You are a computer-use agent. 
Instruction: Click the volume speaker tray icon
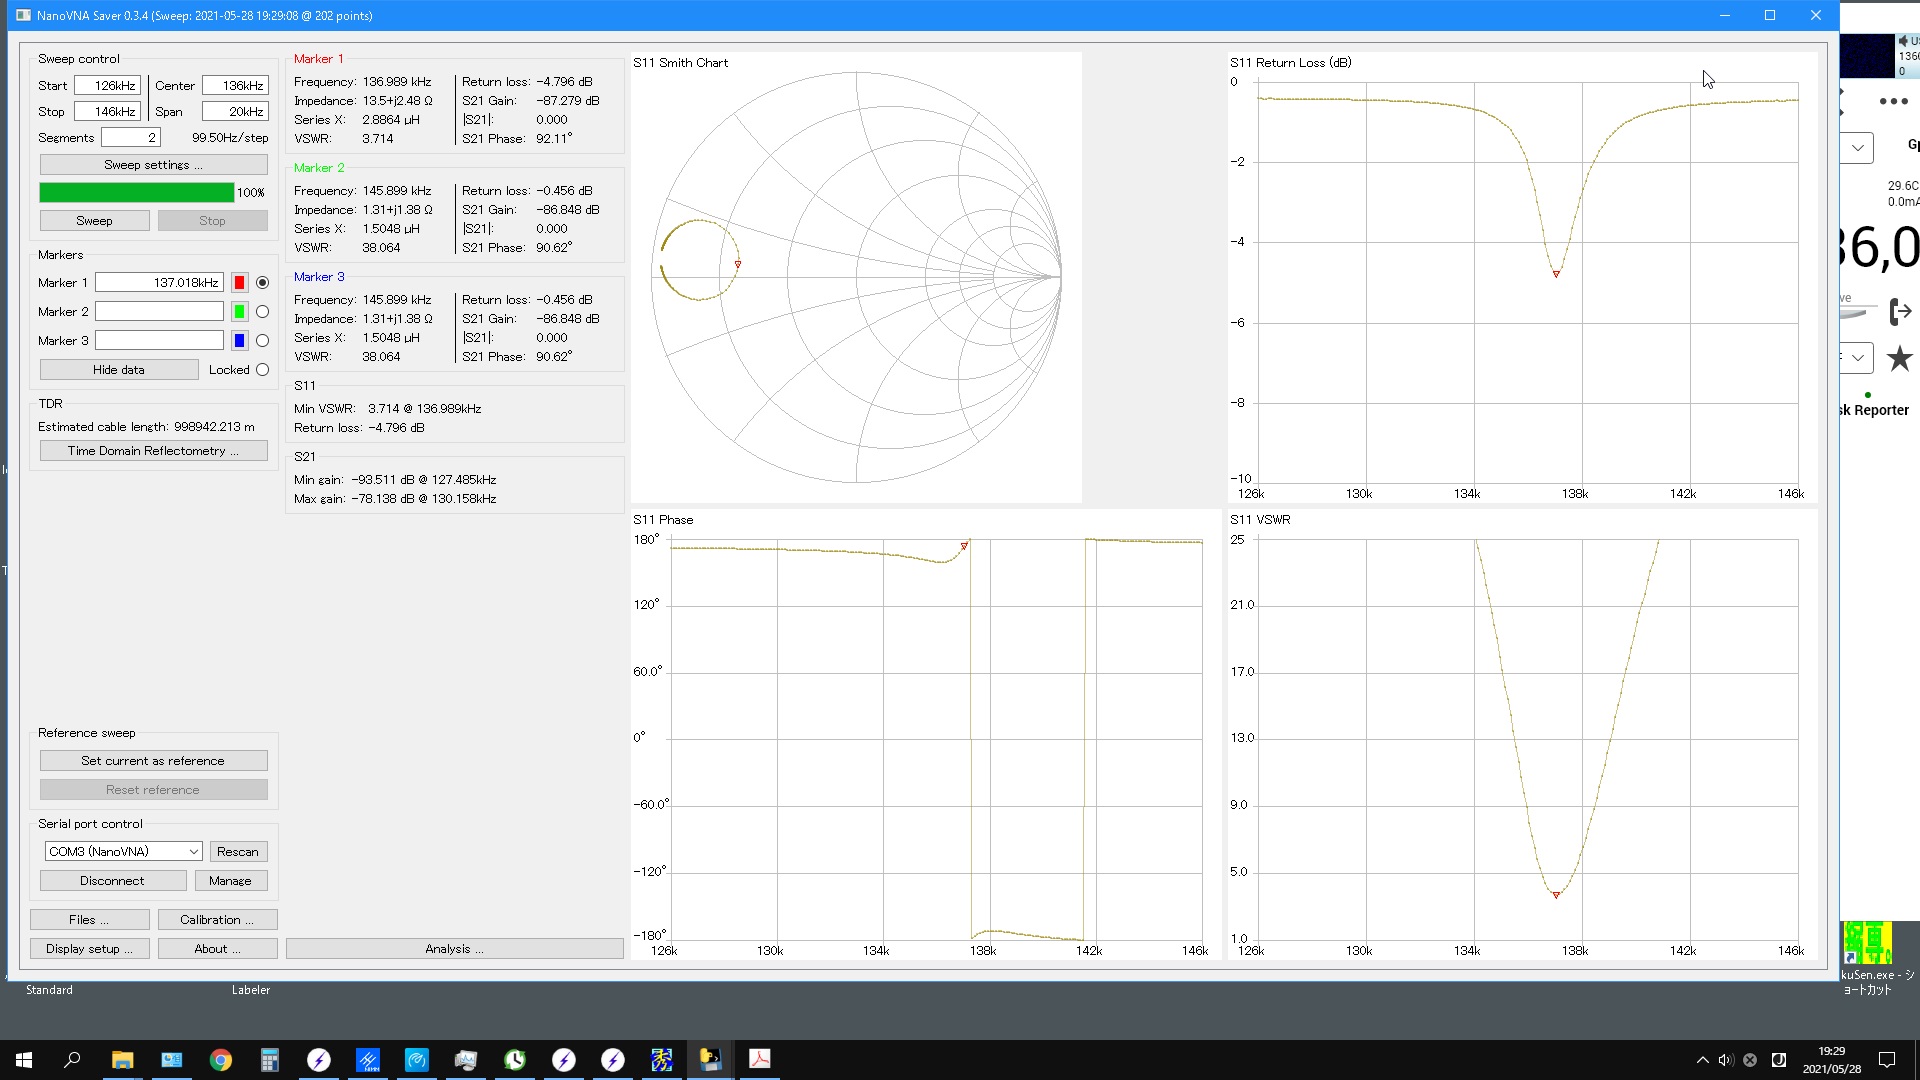click(x=1726, y=1060)
